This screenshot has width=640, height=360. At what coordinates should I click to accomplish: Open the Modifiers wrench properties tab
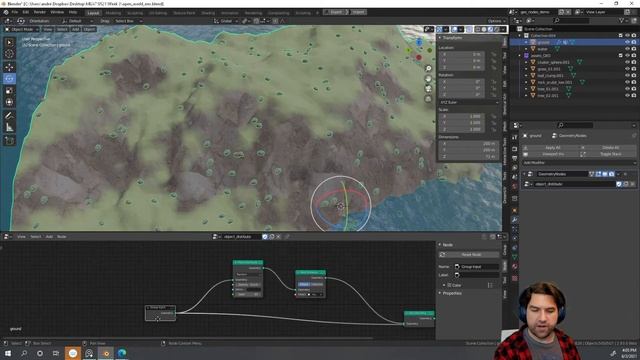pyautogui.click(x=515, y=220)
